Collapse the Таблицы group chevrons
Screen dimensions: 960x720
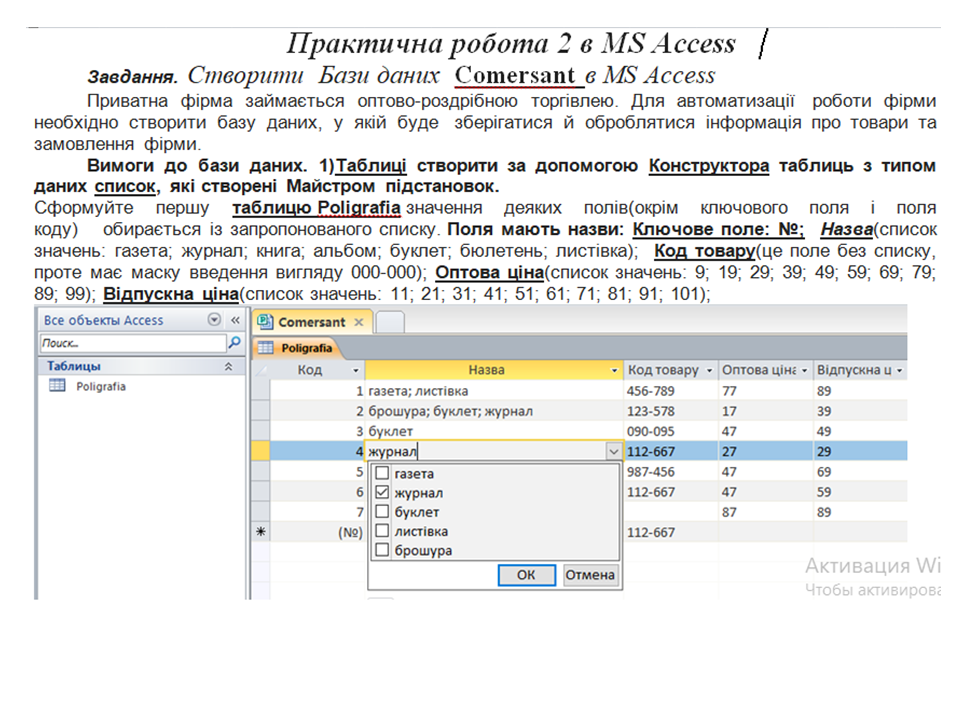coord(228,366)
